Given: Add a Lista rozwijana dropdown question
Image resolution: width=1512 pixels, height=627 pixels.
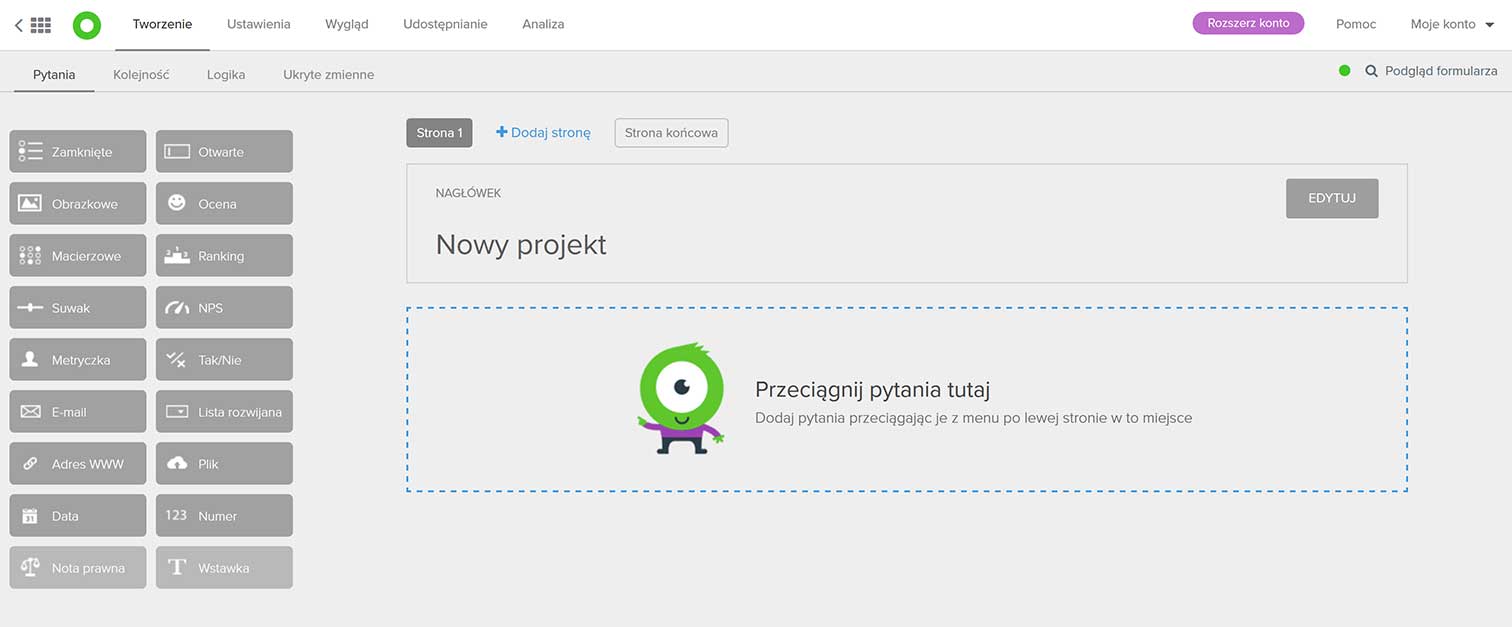Looking at the screenshot, I should click(x=224, y=412).
